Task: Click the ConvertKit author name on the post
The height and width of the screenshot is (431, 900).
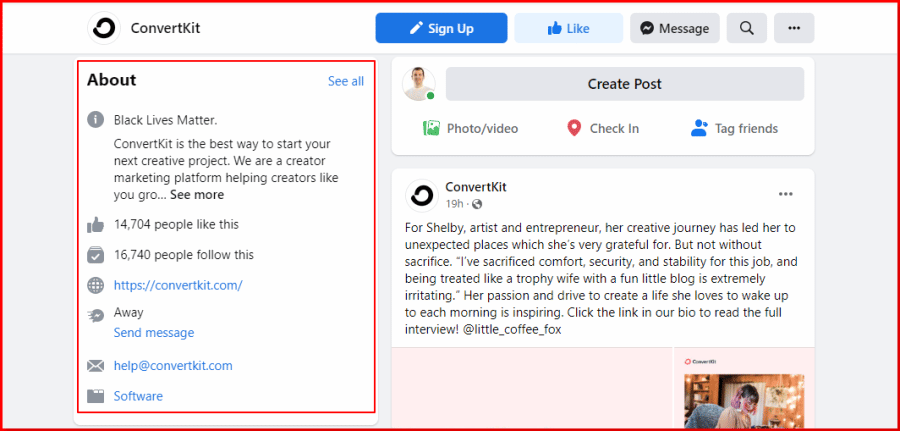Action: [476, 187]
